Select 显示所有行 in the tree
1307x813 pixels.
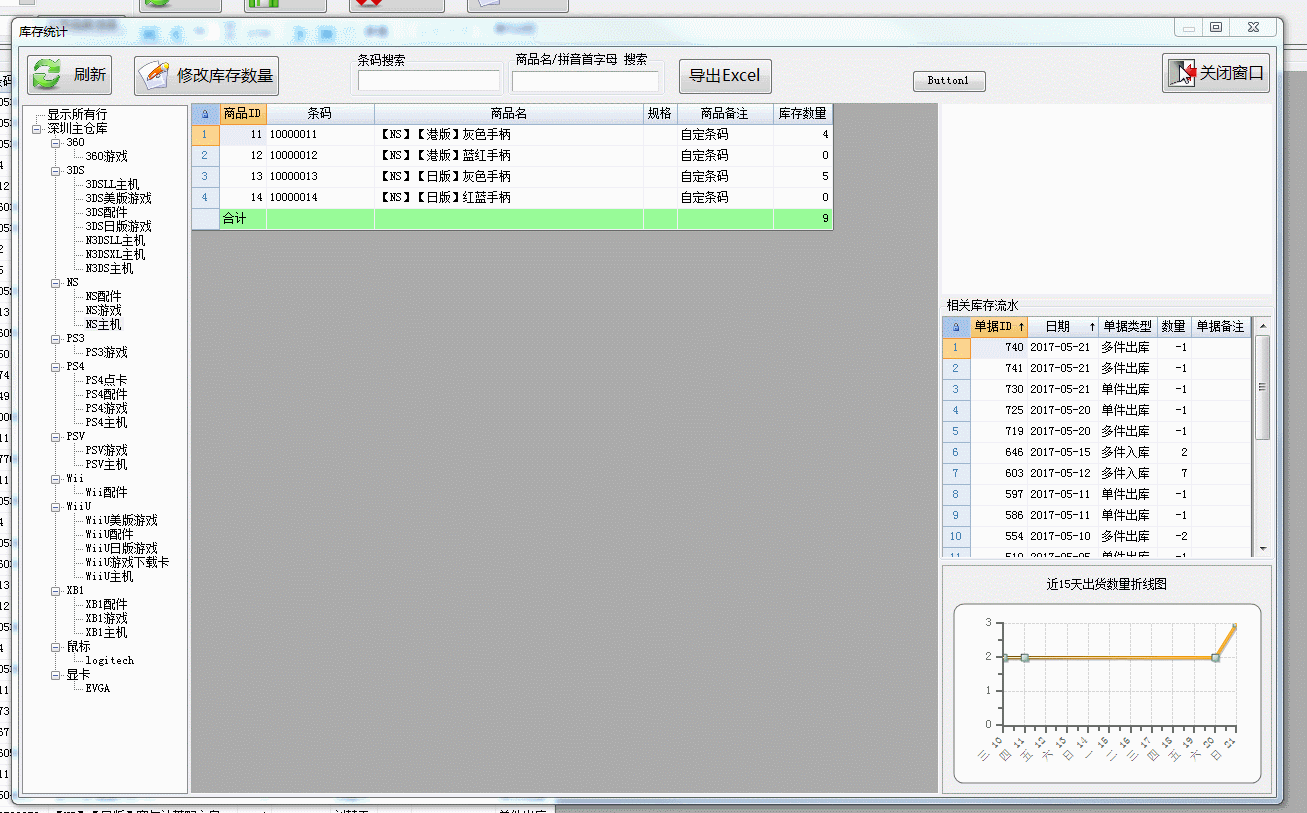77,115
